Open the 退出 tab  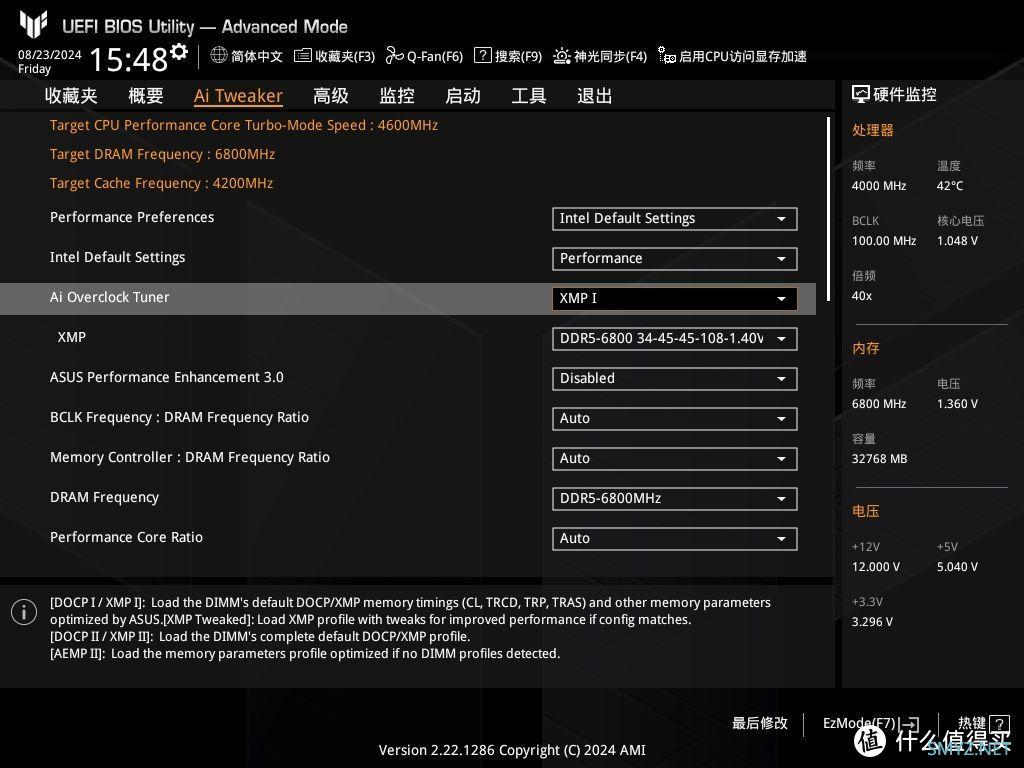(x=595, y=96)
